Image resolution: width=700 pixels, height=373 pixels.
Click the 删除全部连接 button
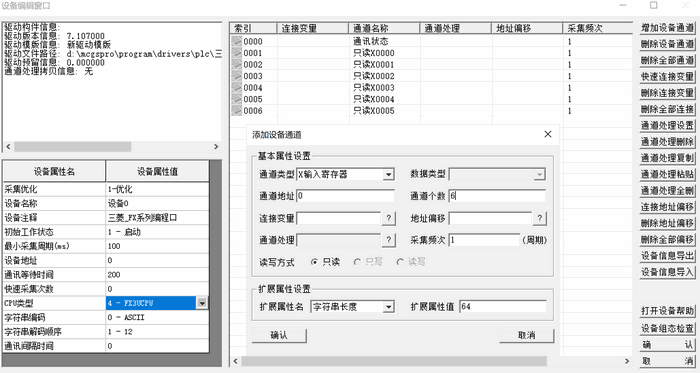[x=667, y=109]
